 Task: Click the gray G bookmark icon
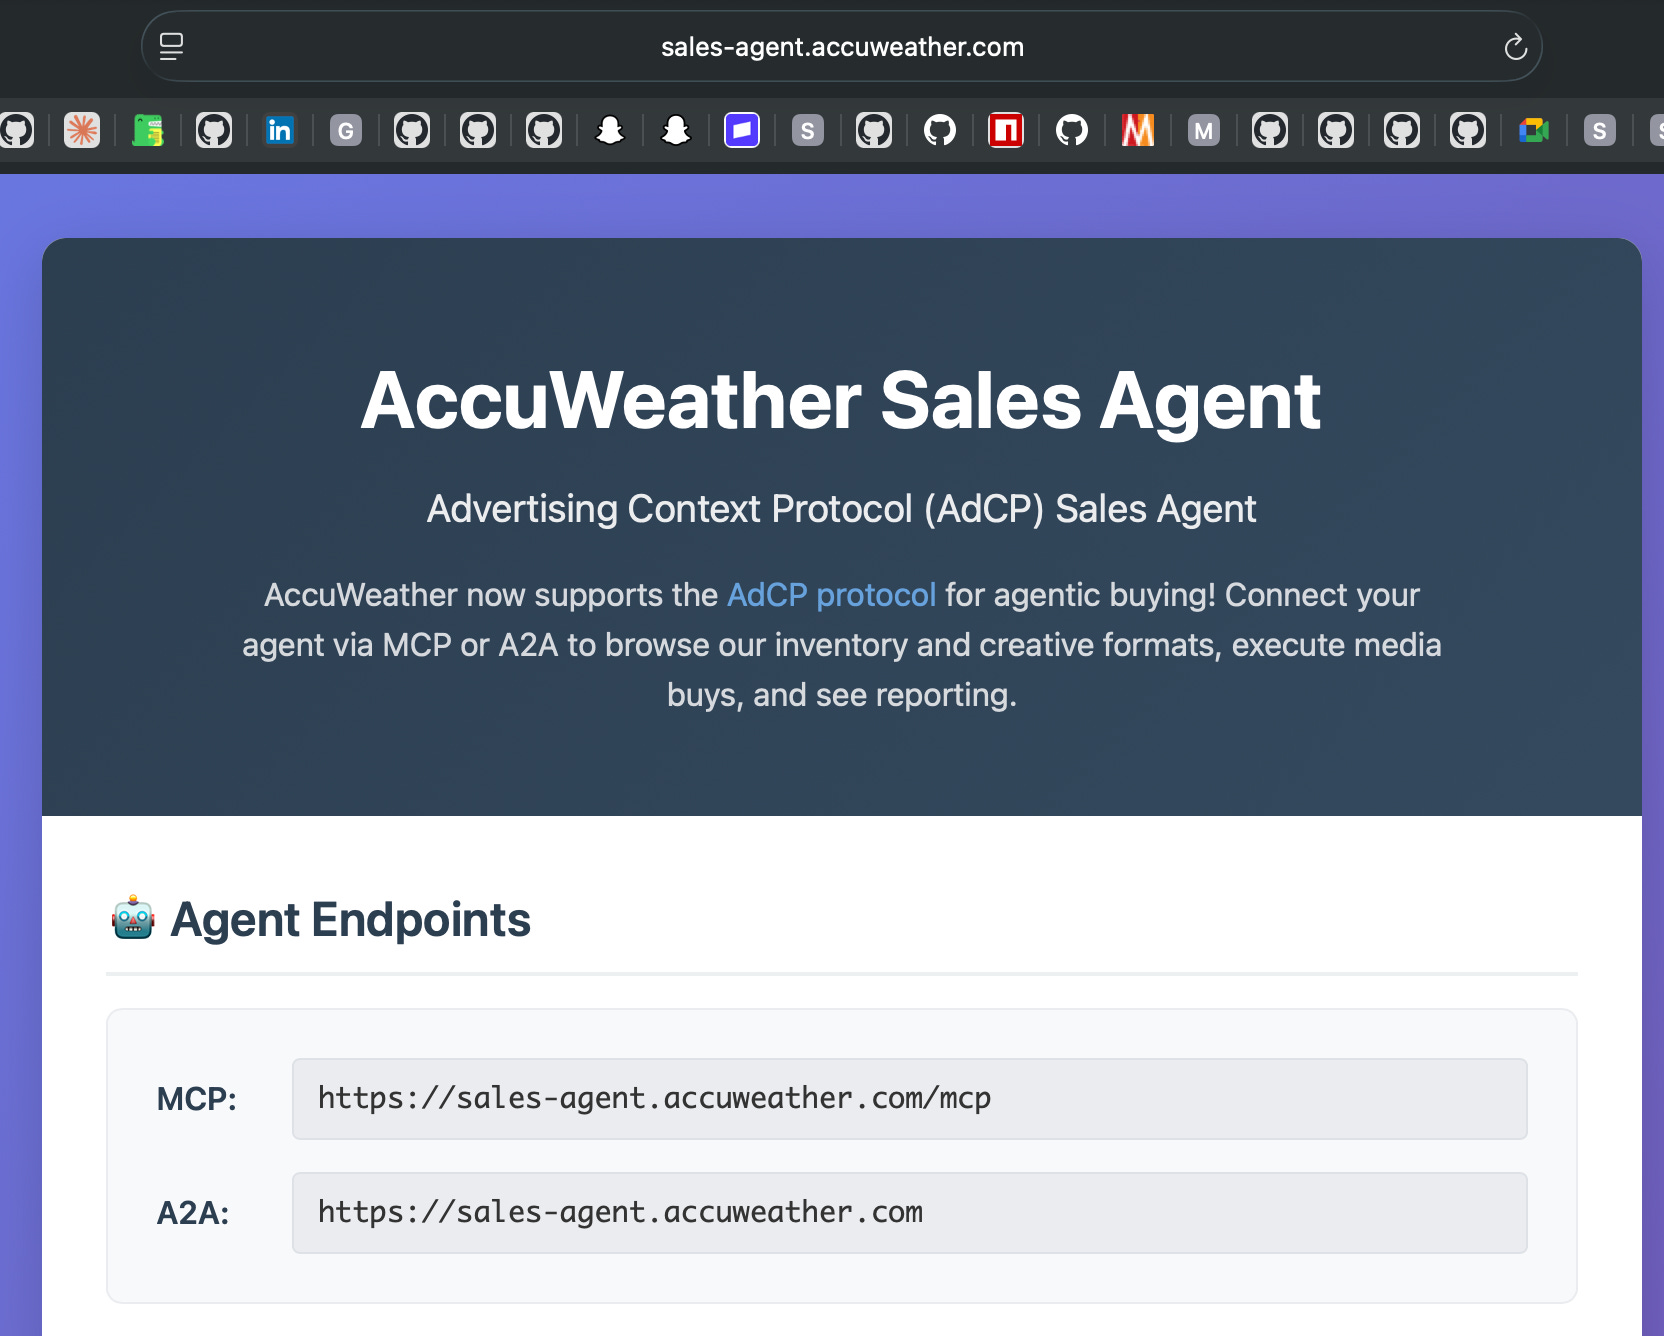point(346,130)
